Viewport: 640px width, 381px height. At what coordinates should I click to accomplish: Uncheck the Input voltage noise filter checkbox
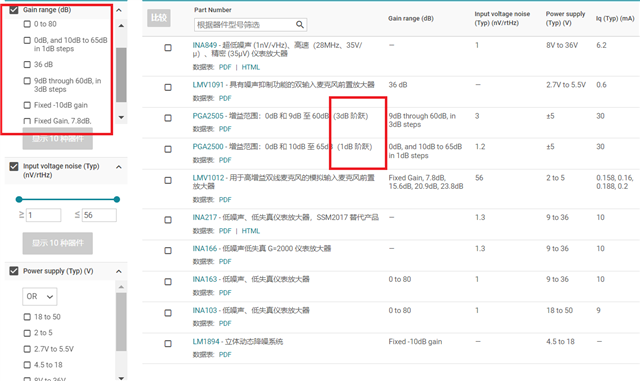tap(14, 166)
